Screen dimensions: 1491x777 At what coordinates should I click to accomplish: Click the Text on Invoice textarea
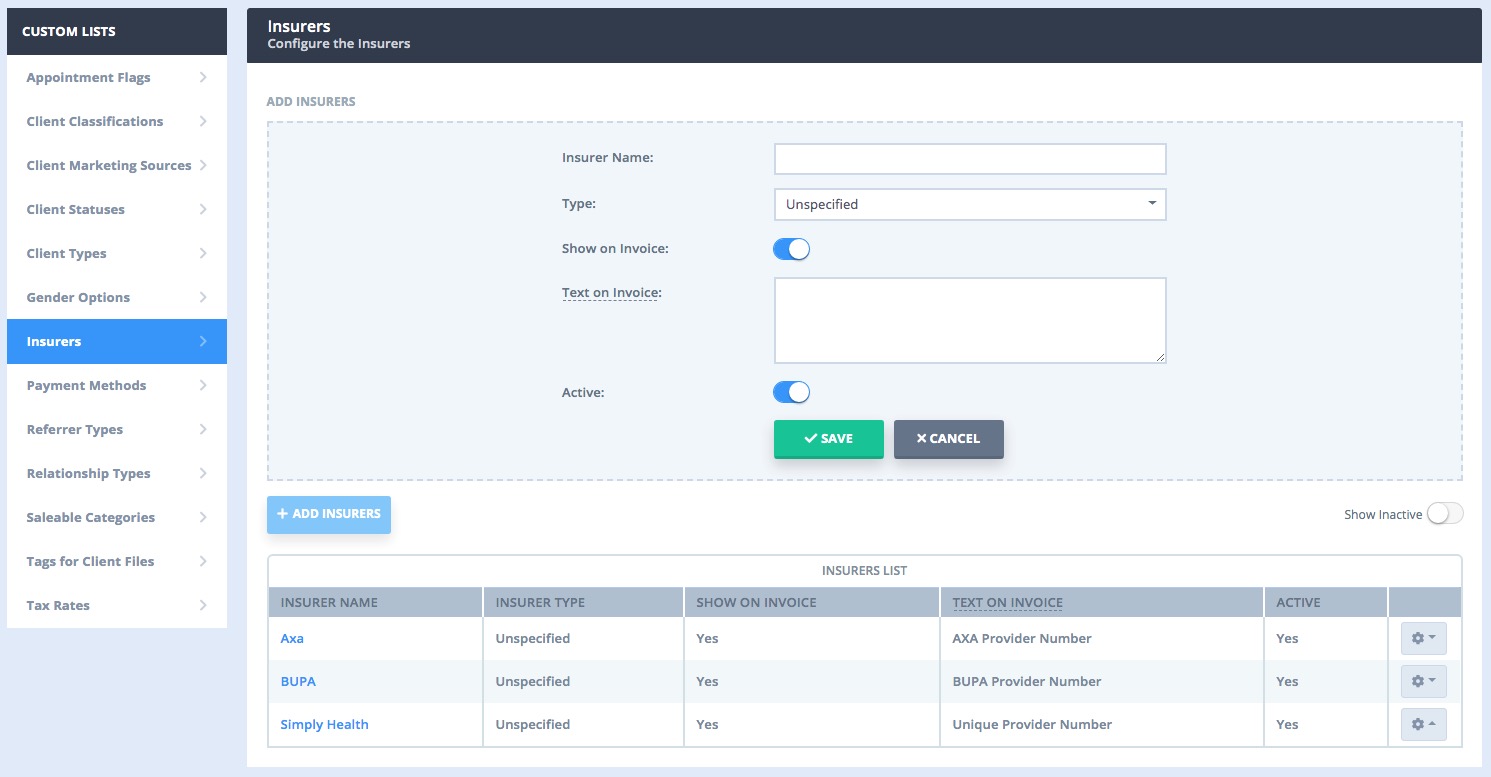[970, 320]
